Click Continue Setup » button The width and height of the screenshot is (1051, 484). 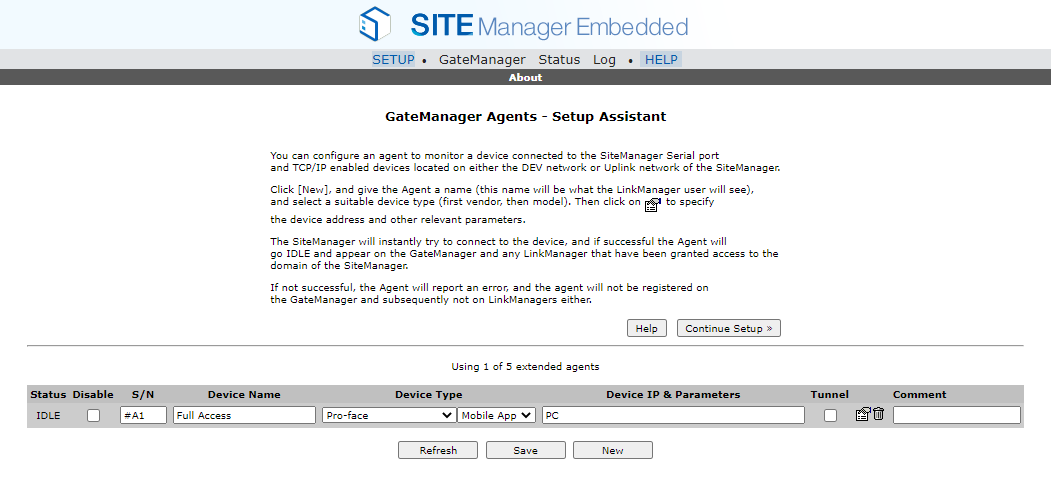[728, 328]
